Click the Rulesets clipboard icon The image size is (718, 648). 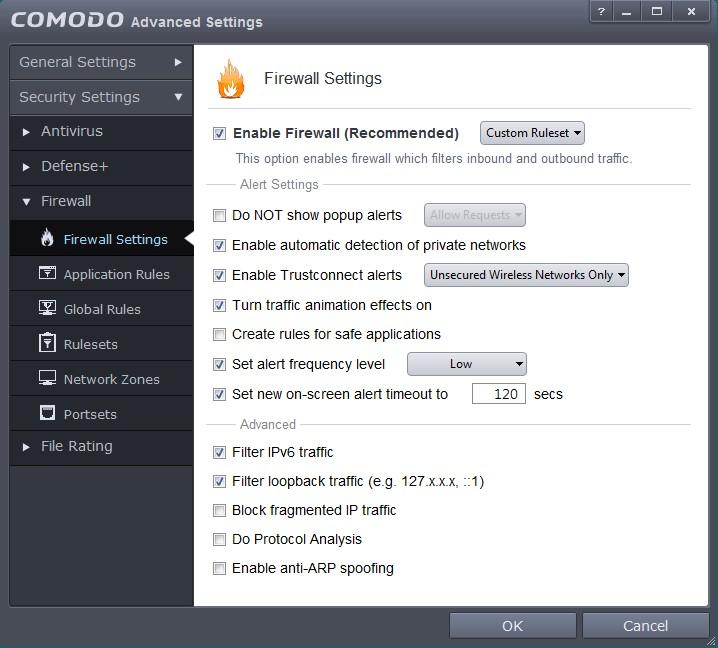[x=47, y=343]
